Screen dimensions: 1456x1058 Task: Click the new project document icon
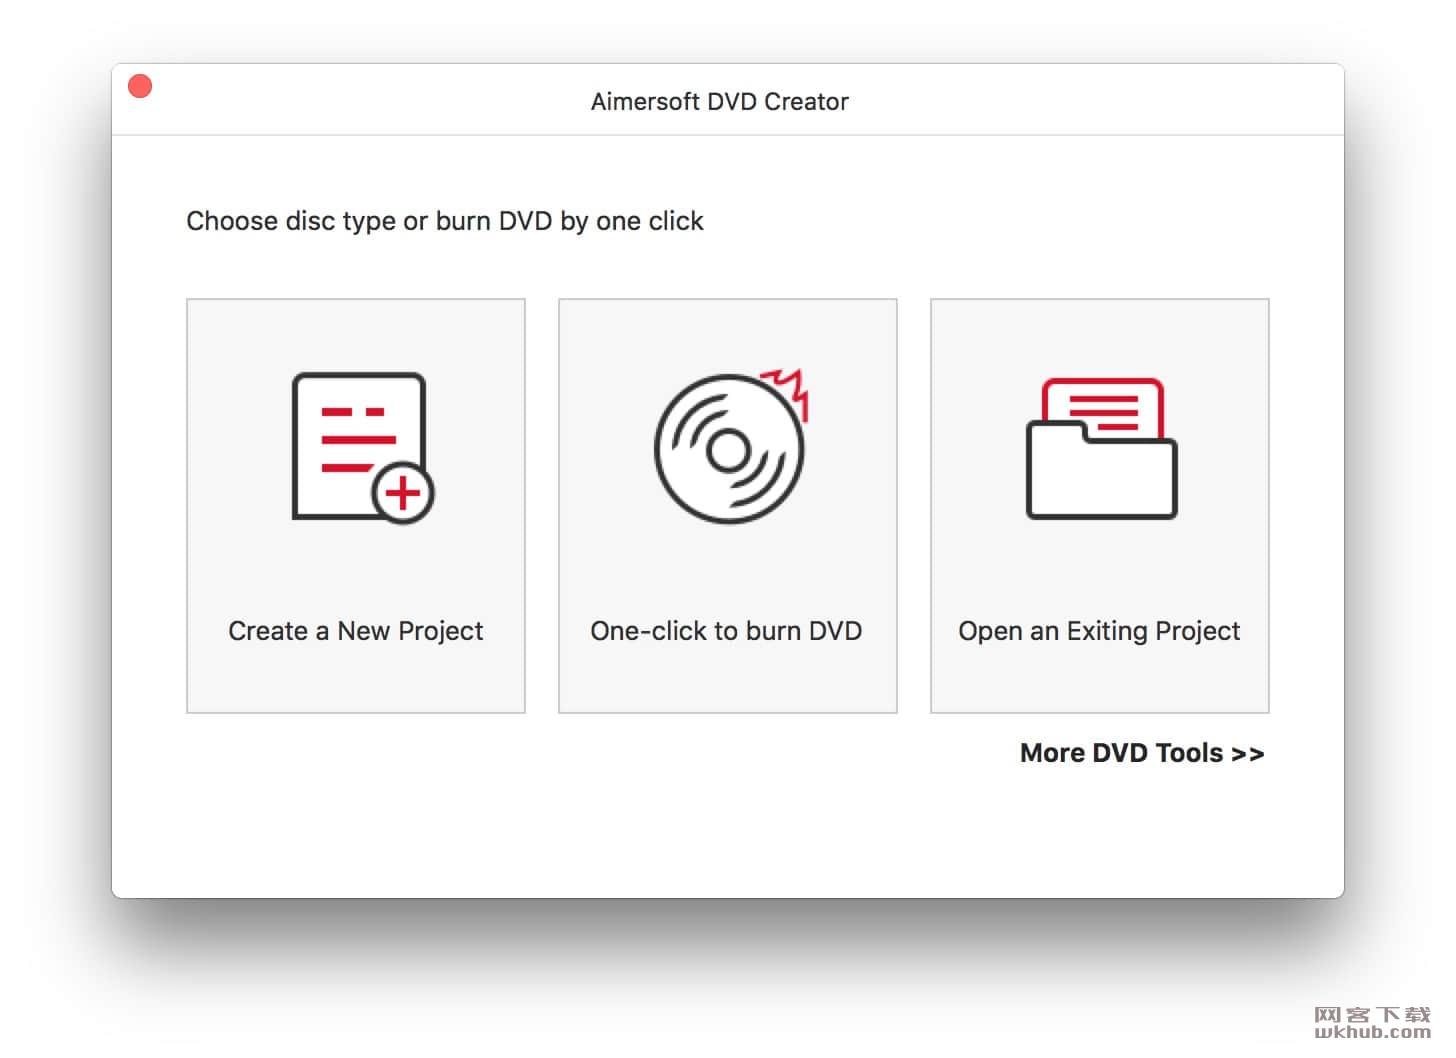coord(363,448)
